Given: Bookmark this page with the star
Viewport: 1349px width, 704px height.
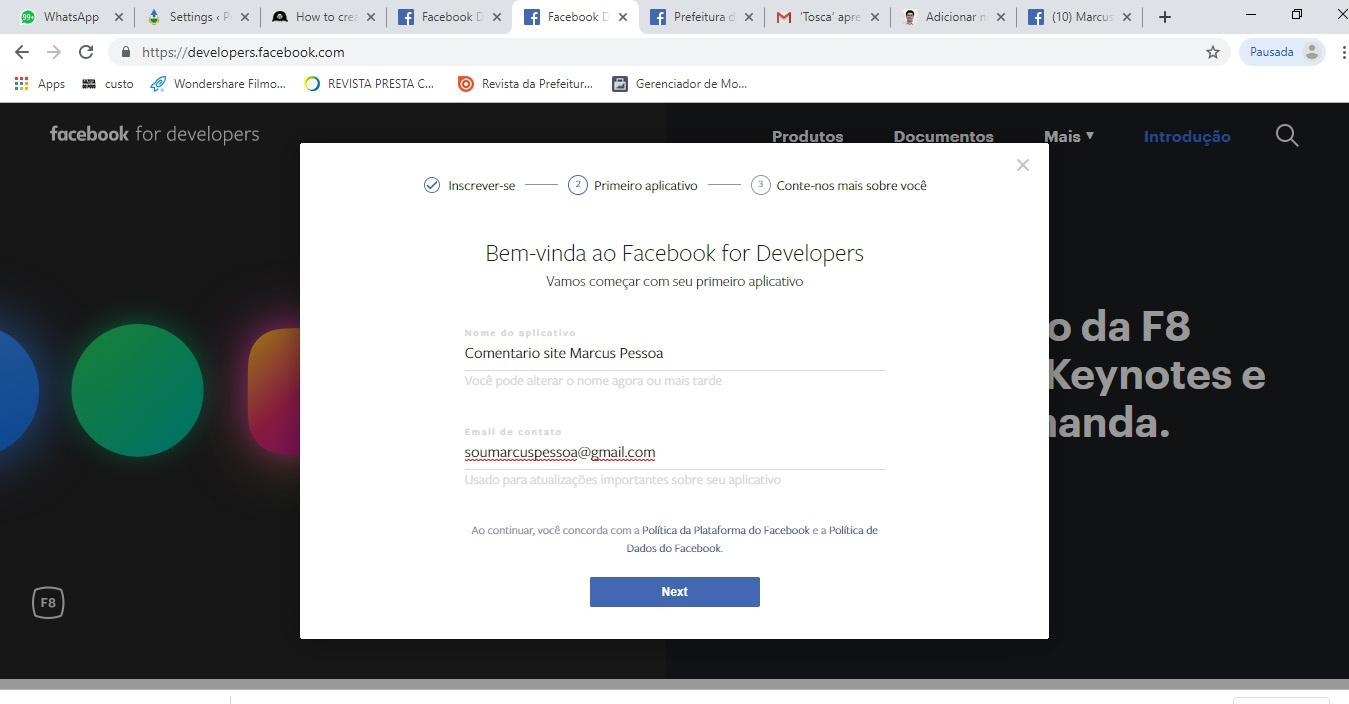Looking at the screenshot, I should click(1213, 52).
